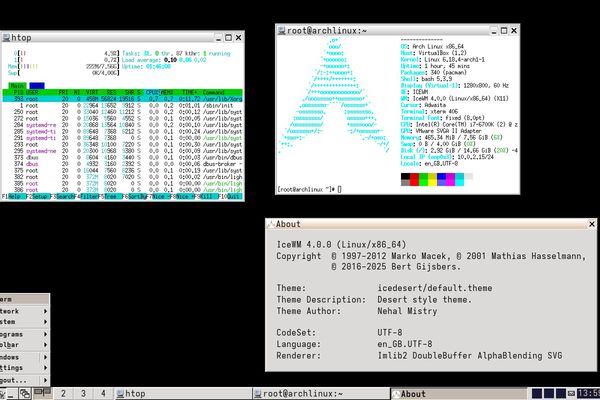Image resolution: width=600 pixels, height=400 pixels.
Task: Click the 'Load average' line in htop
Action: point(164,60)
